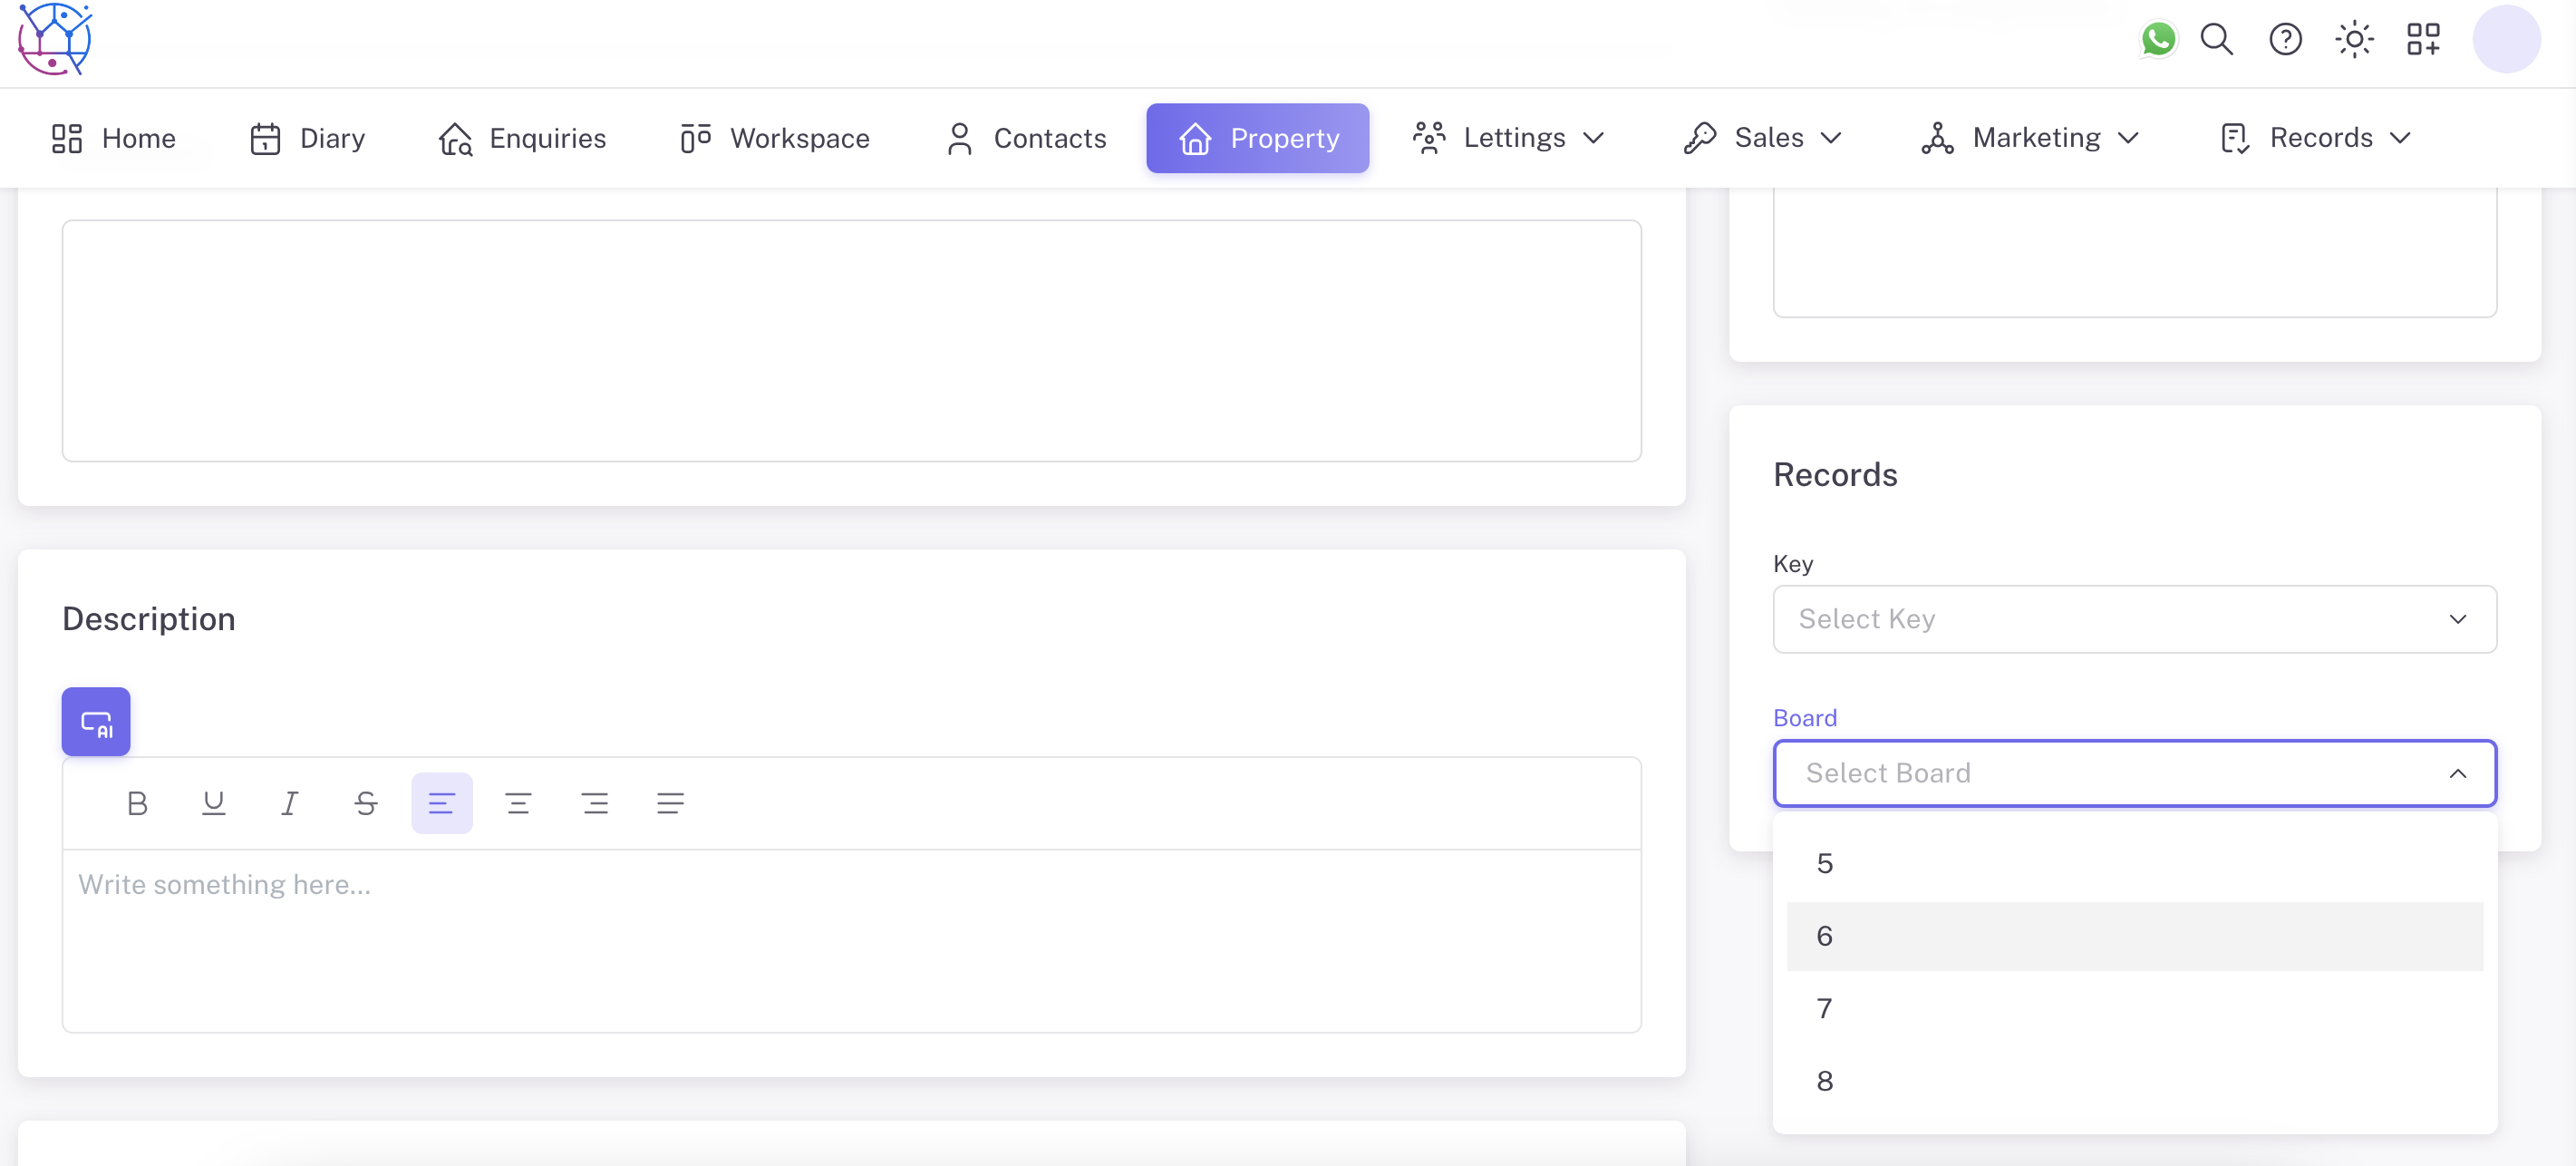Open the global search

pyautogui.click(x=2216, y=39)
